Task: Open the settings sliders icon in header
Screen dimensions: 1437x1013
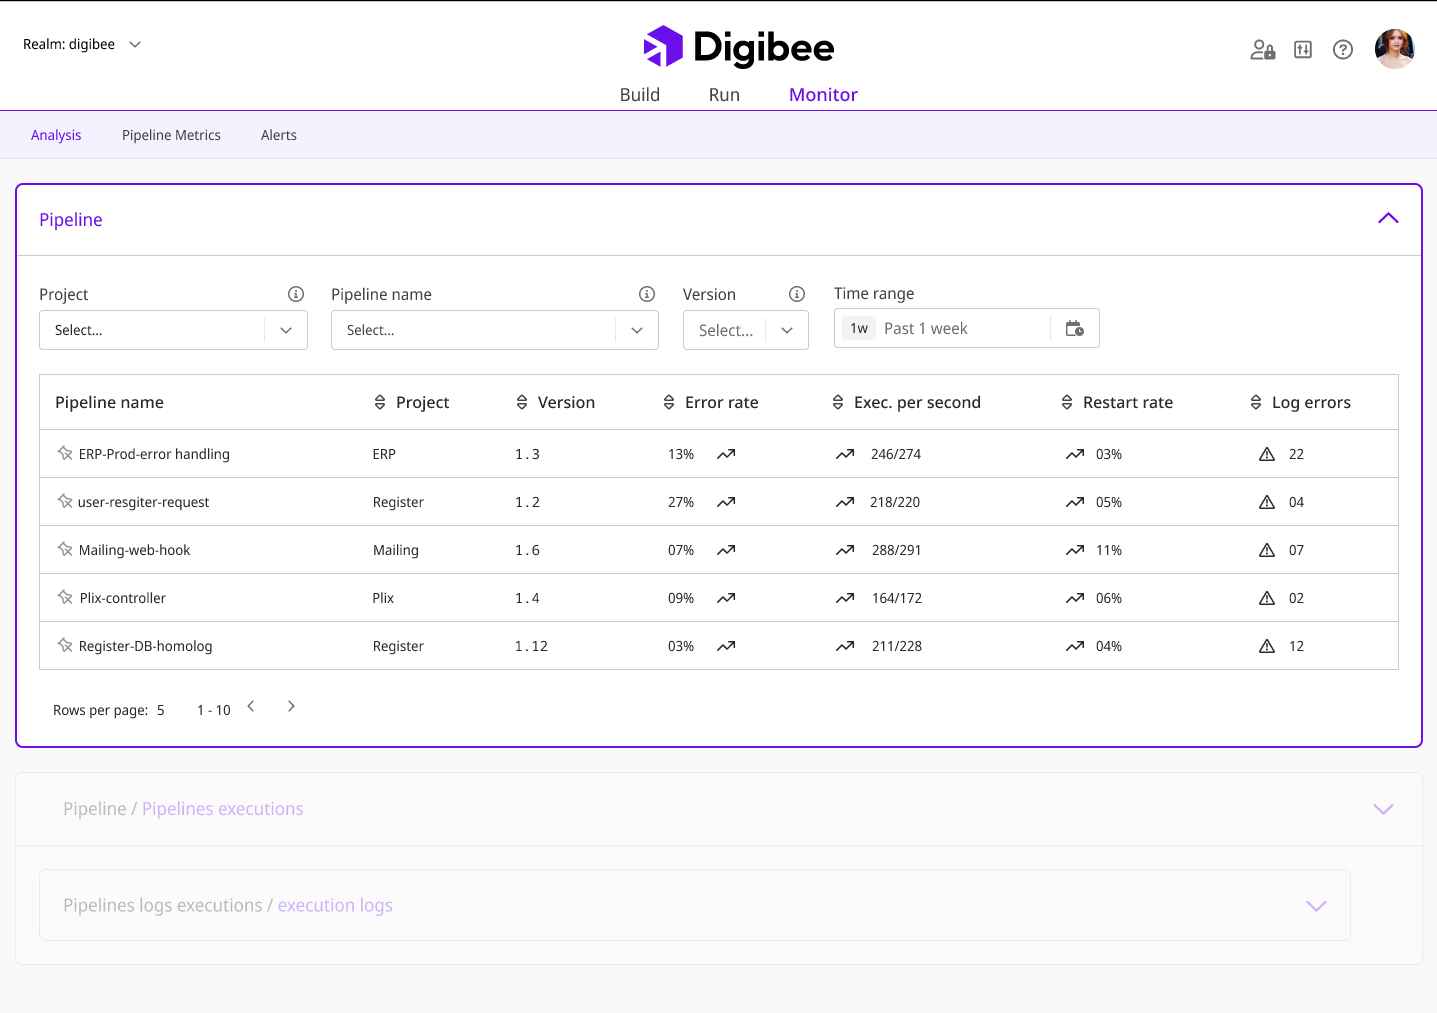Action: click(x=1303, y=50)
